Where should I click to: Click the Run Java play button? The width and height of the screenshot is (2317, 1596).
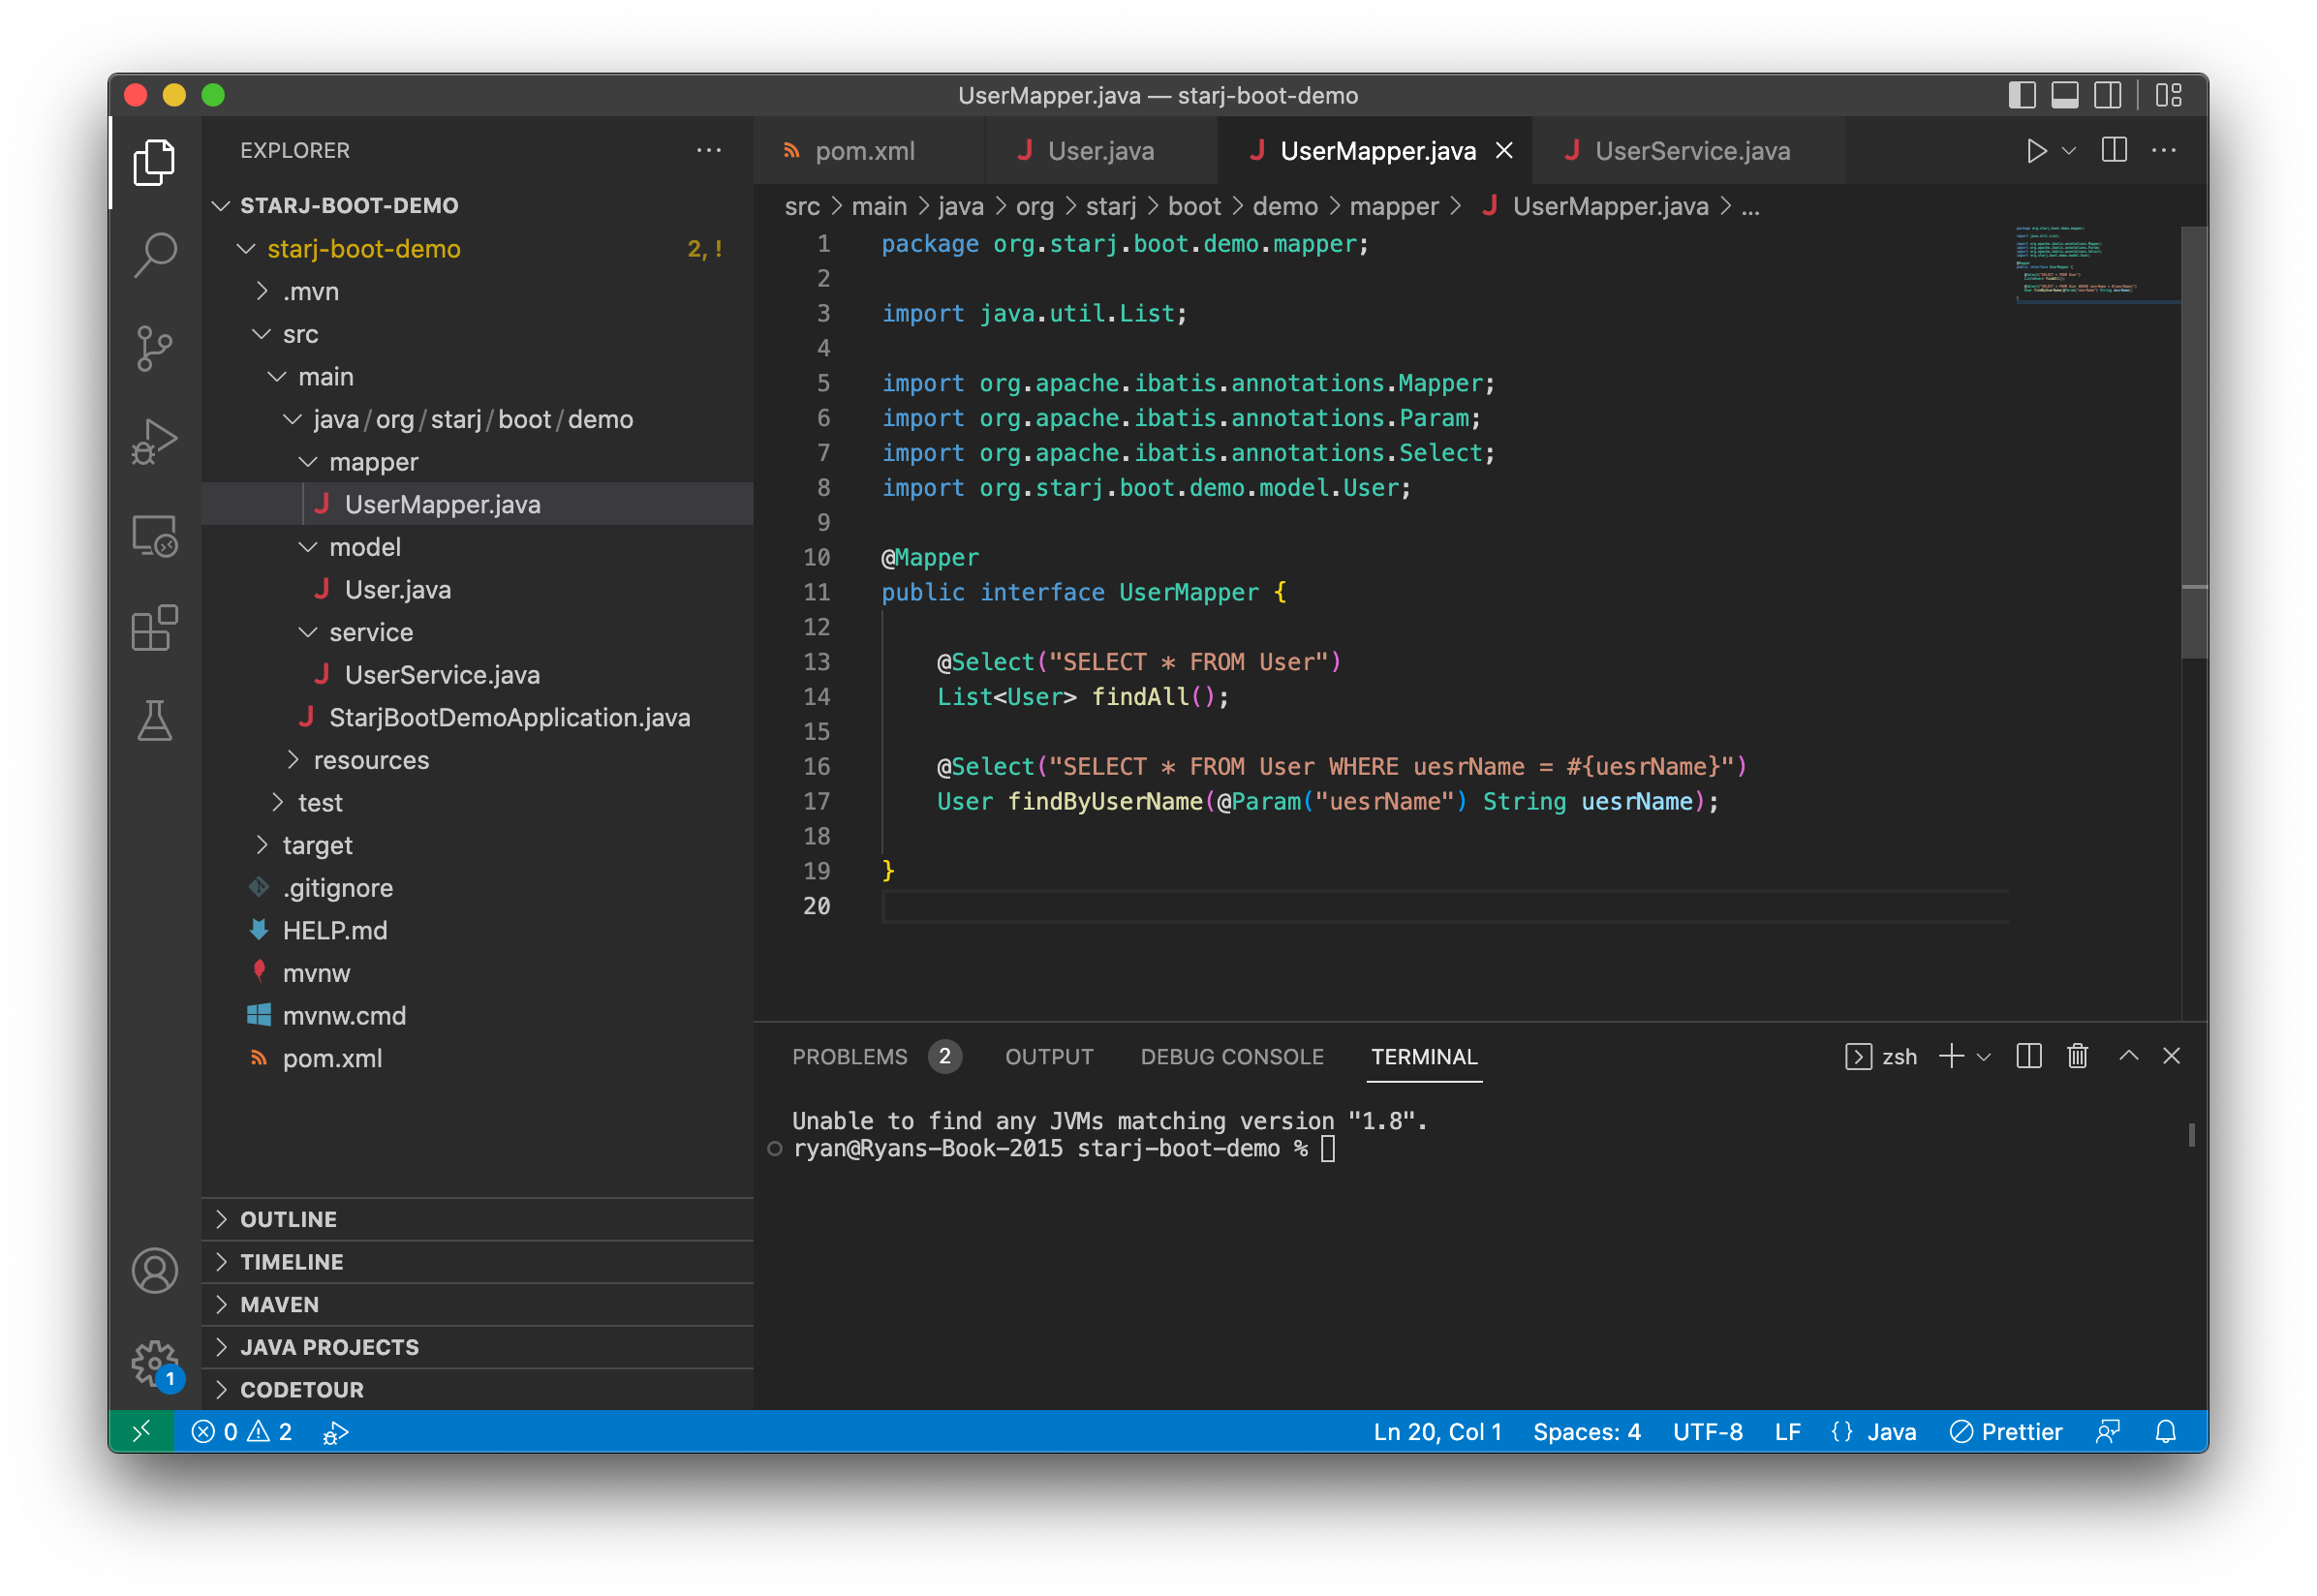2035,151
